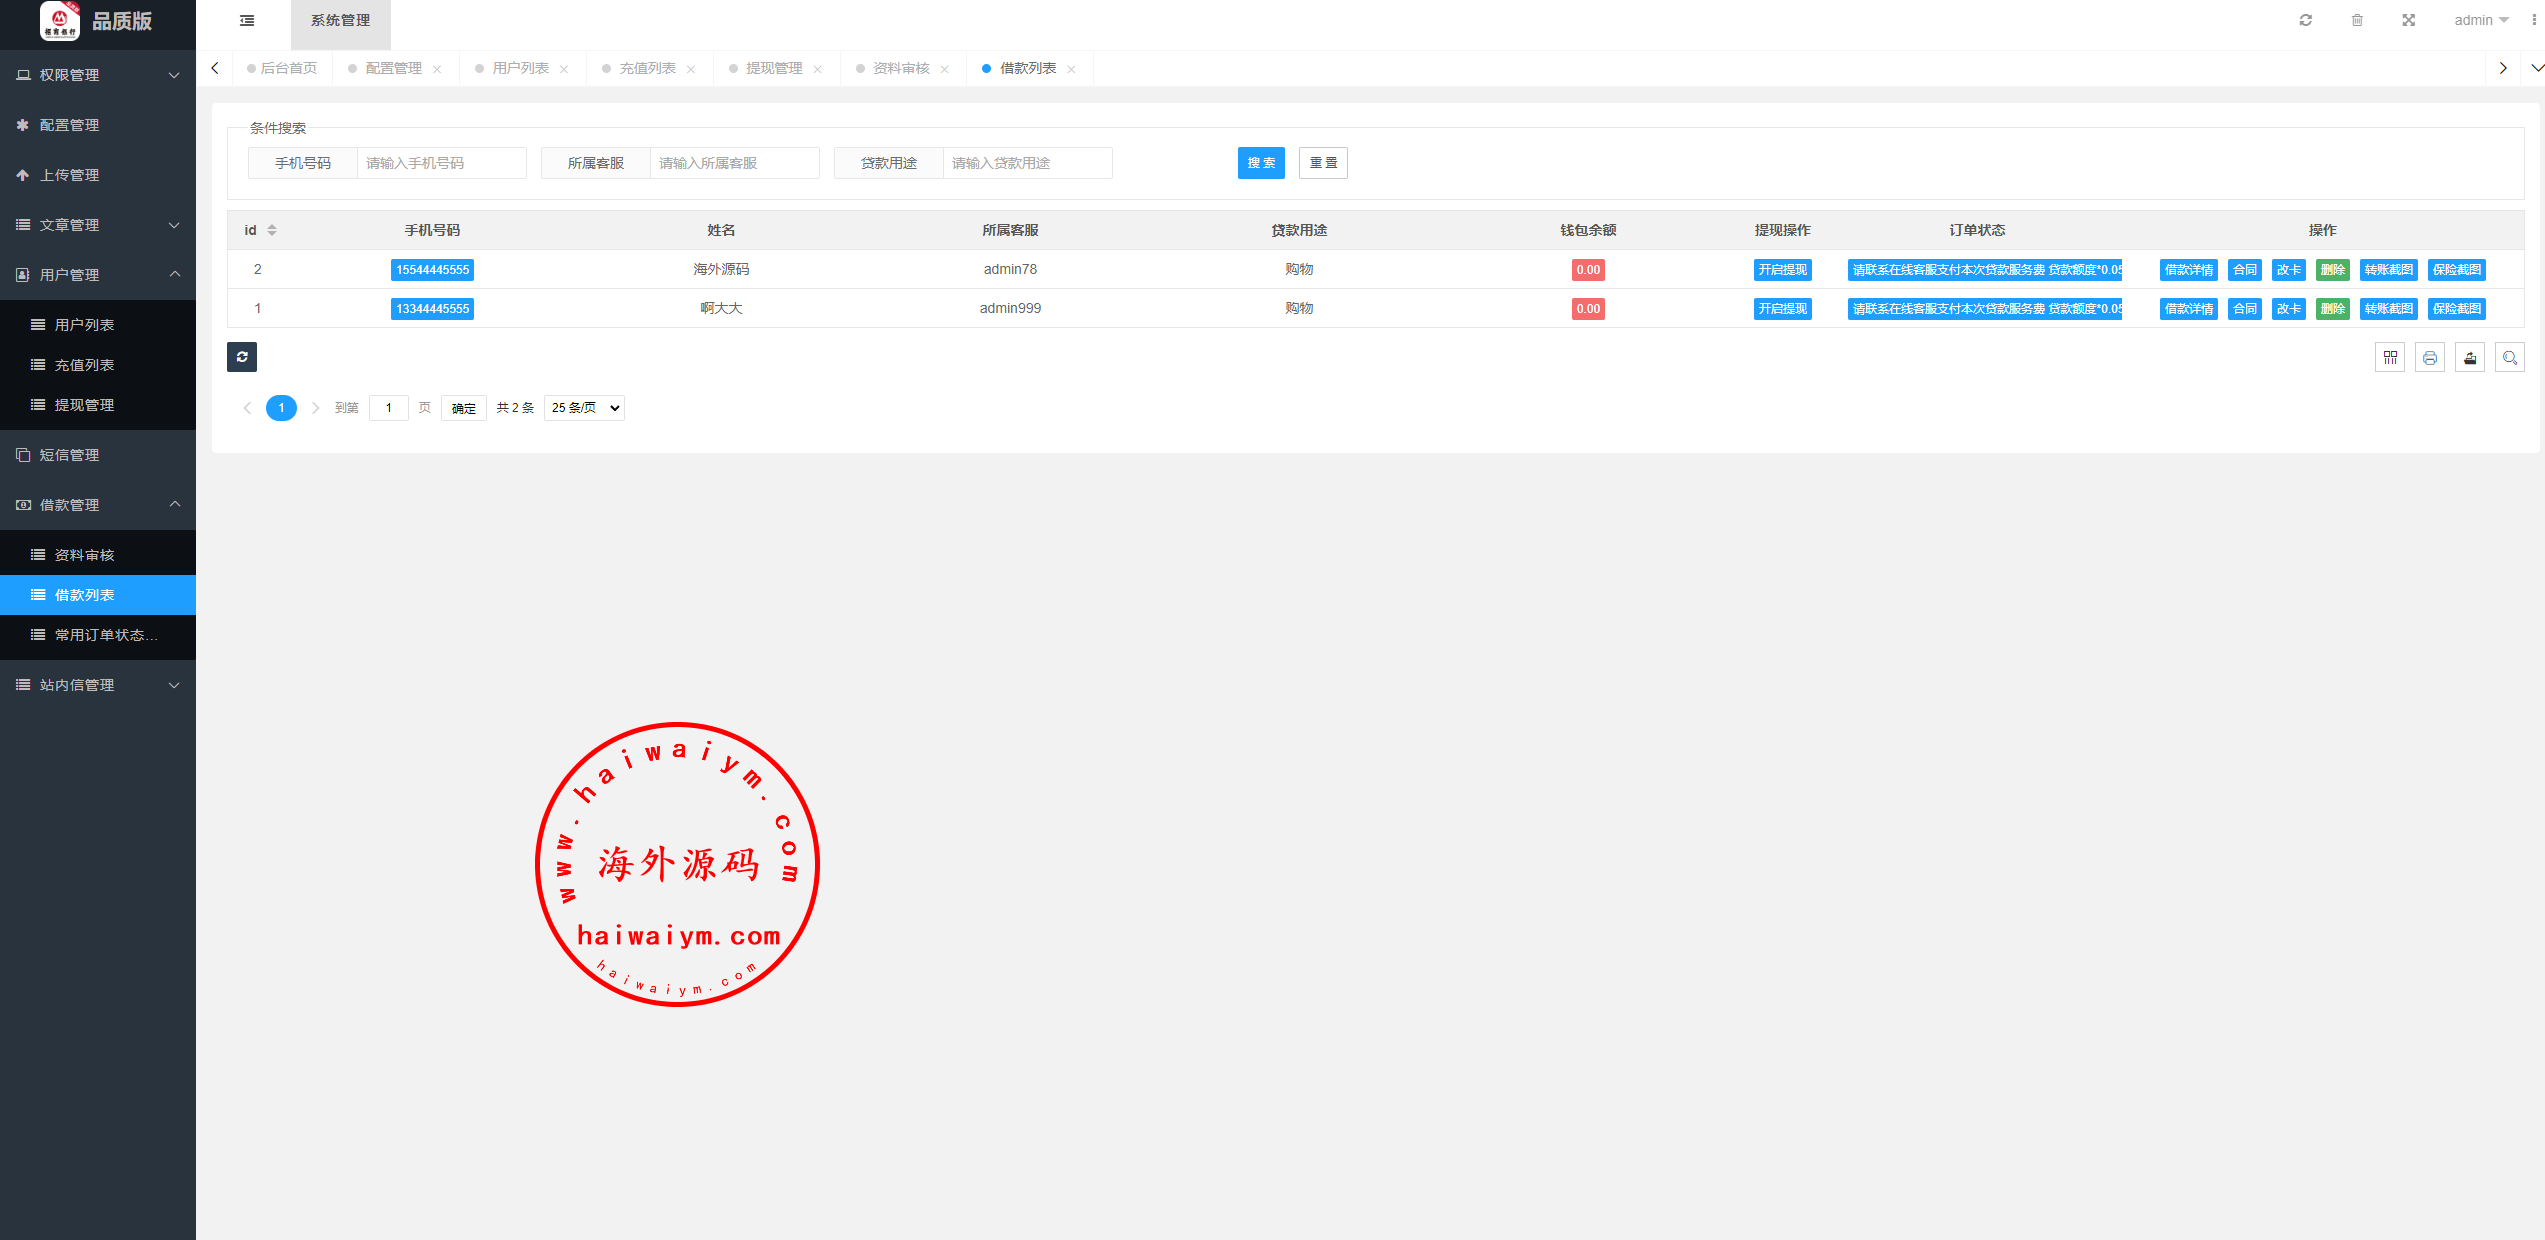The width and height of the screenshot is (2545, 1240).
Task: Open the admin user dropdown
Action: (x=2481, y=20)
